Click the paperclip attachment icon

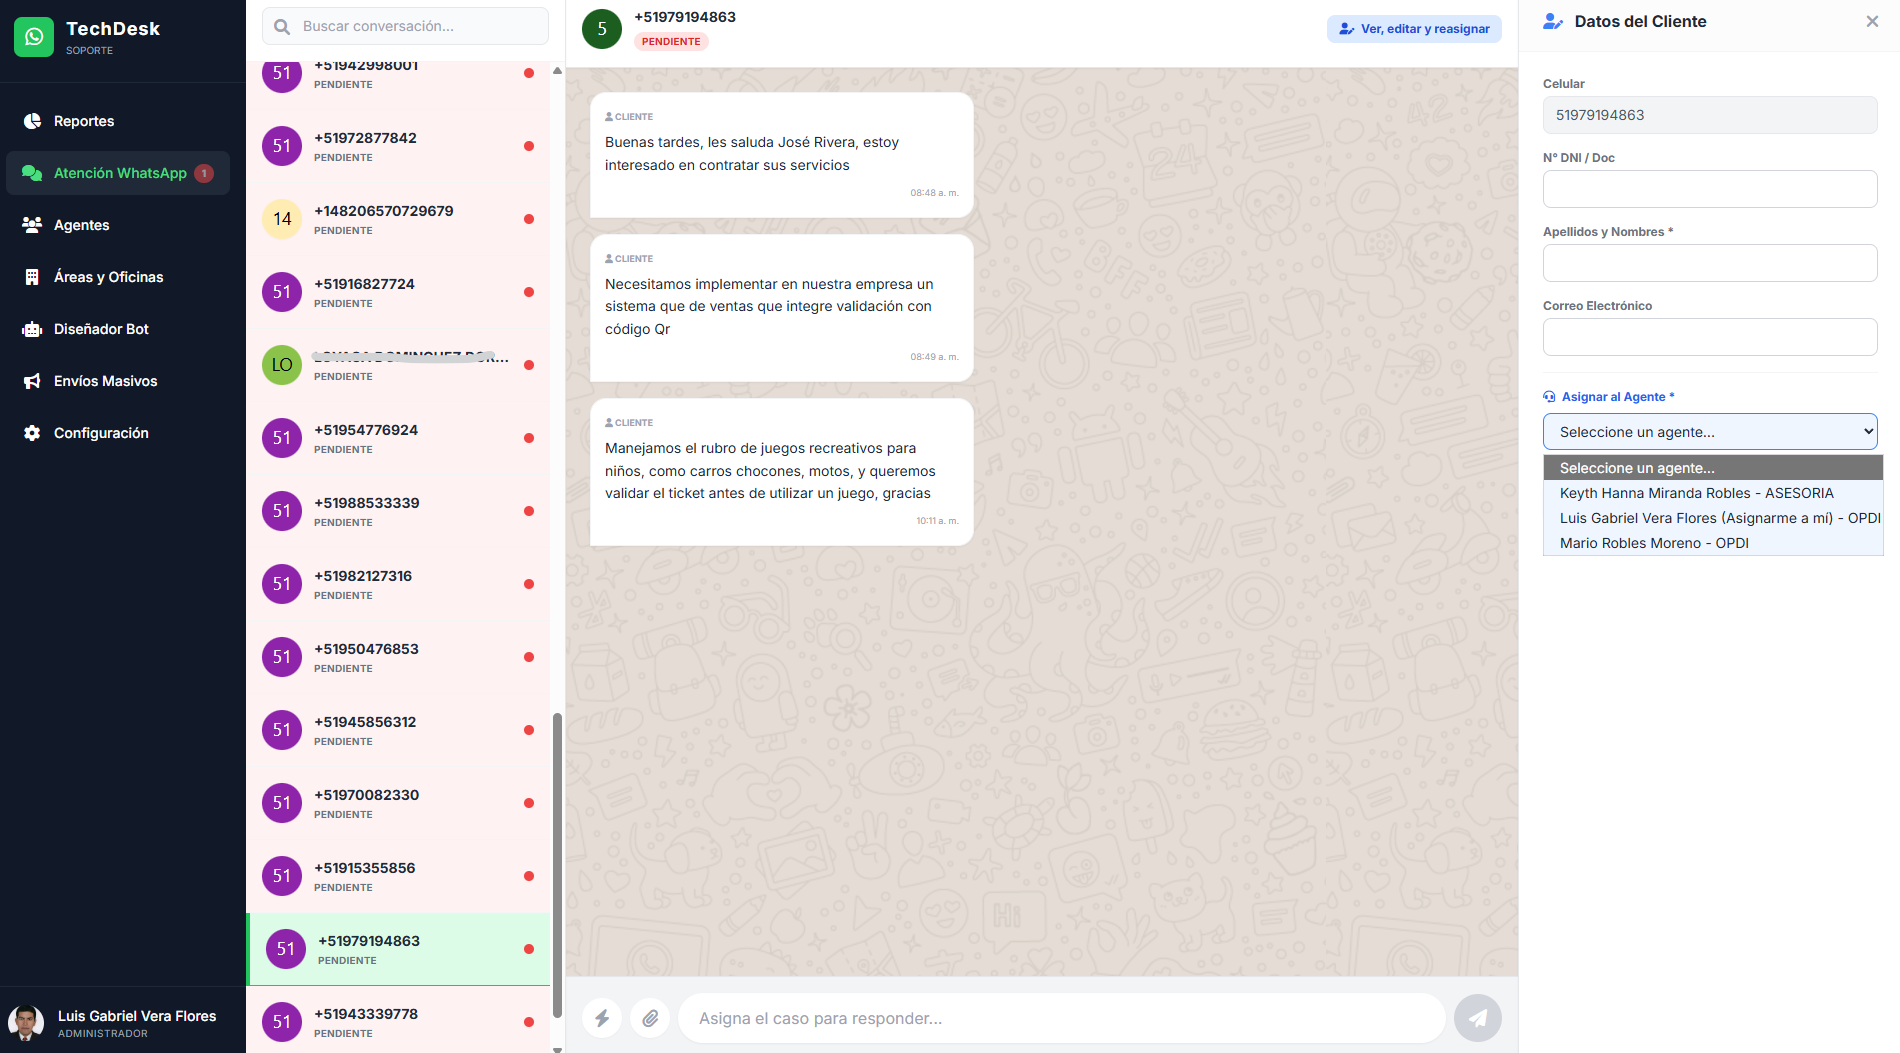pos(650,1018)
